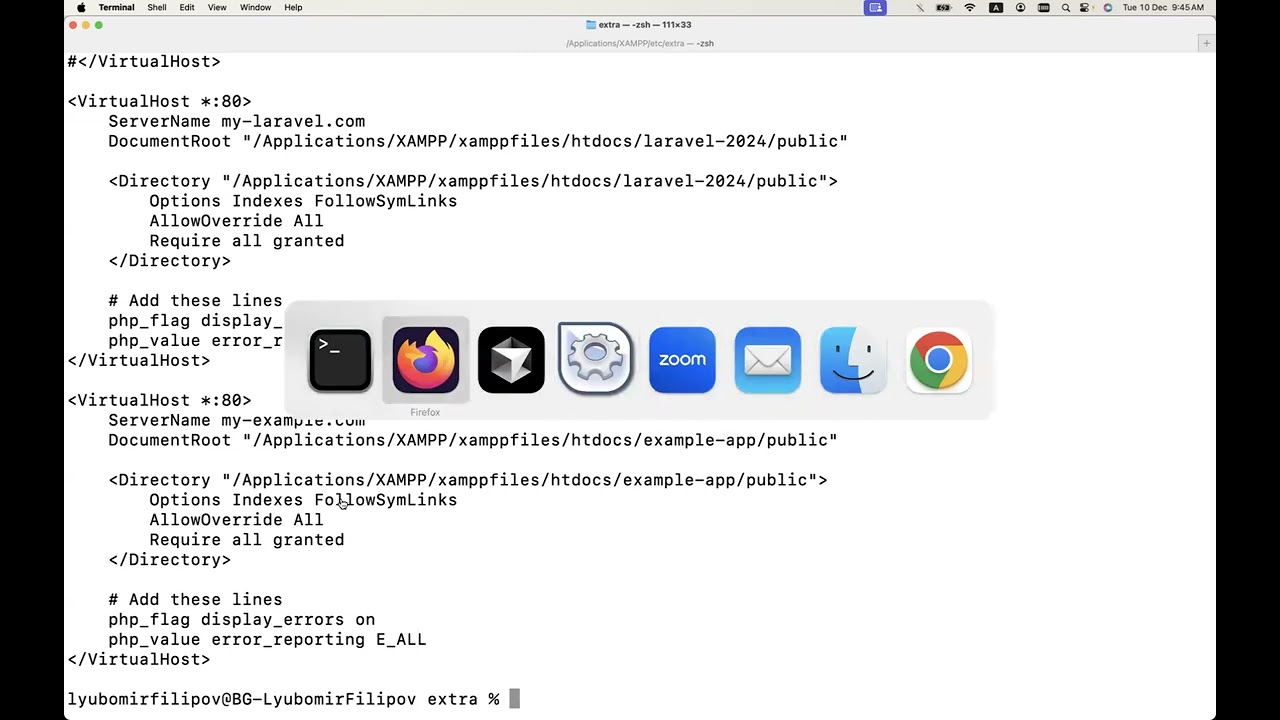Click the example-app DocumentRoot line
Image resolution: width=1280 pixels, height=720 pixels.
pyautogui.click(x=473, y=440)
